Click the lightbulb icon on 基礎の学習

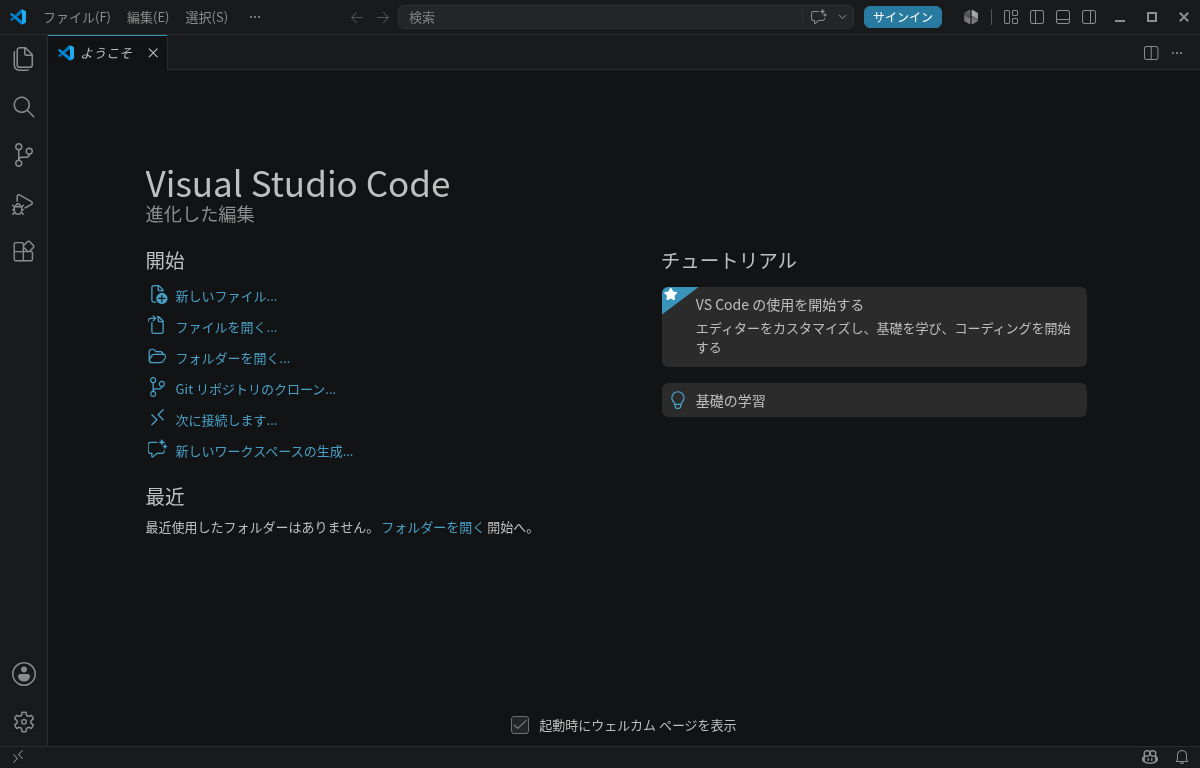tap(678, 400)
